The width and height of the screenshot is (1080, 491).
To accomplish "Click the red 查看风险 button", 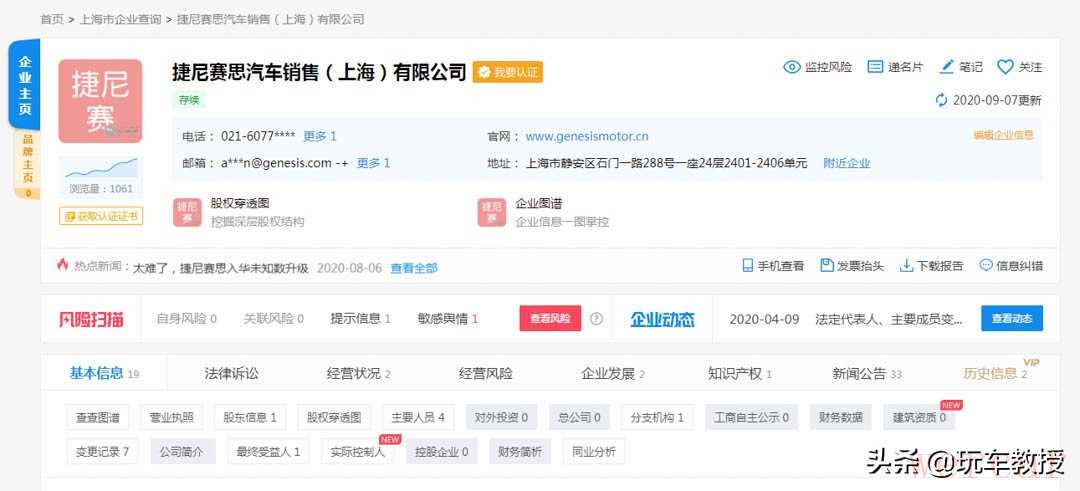I will (x=549, y=319).
